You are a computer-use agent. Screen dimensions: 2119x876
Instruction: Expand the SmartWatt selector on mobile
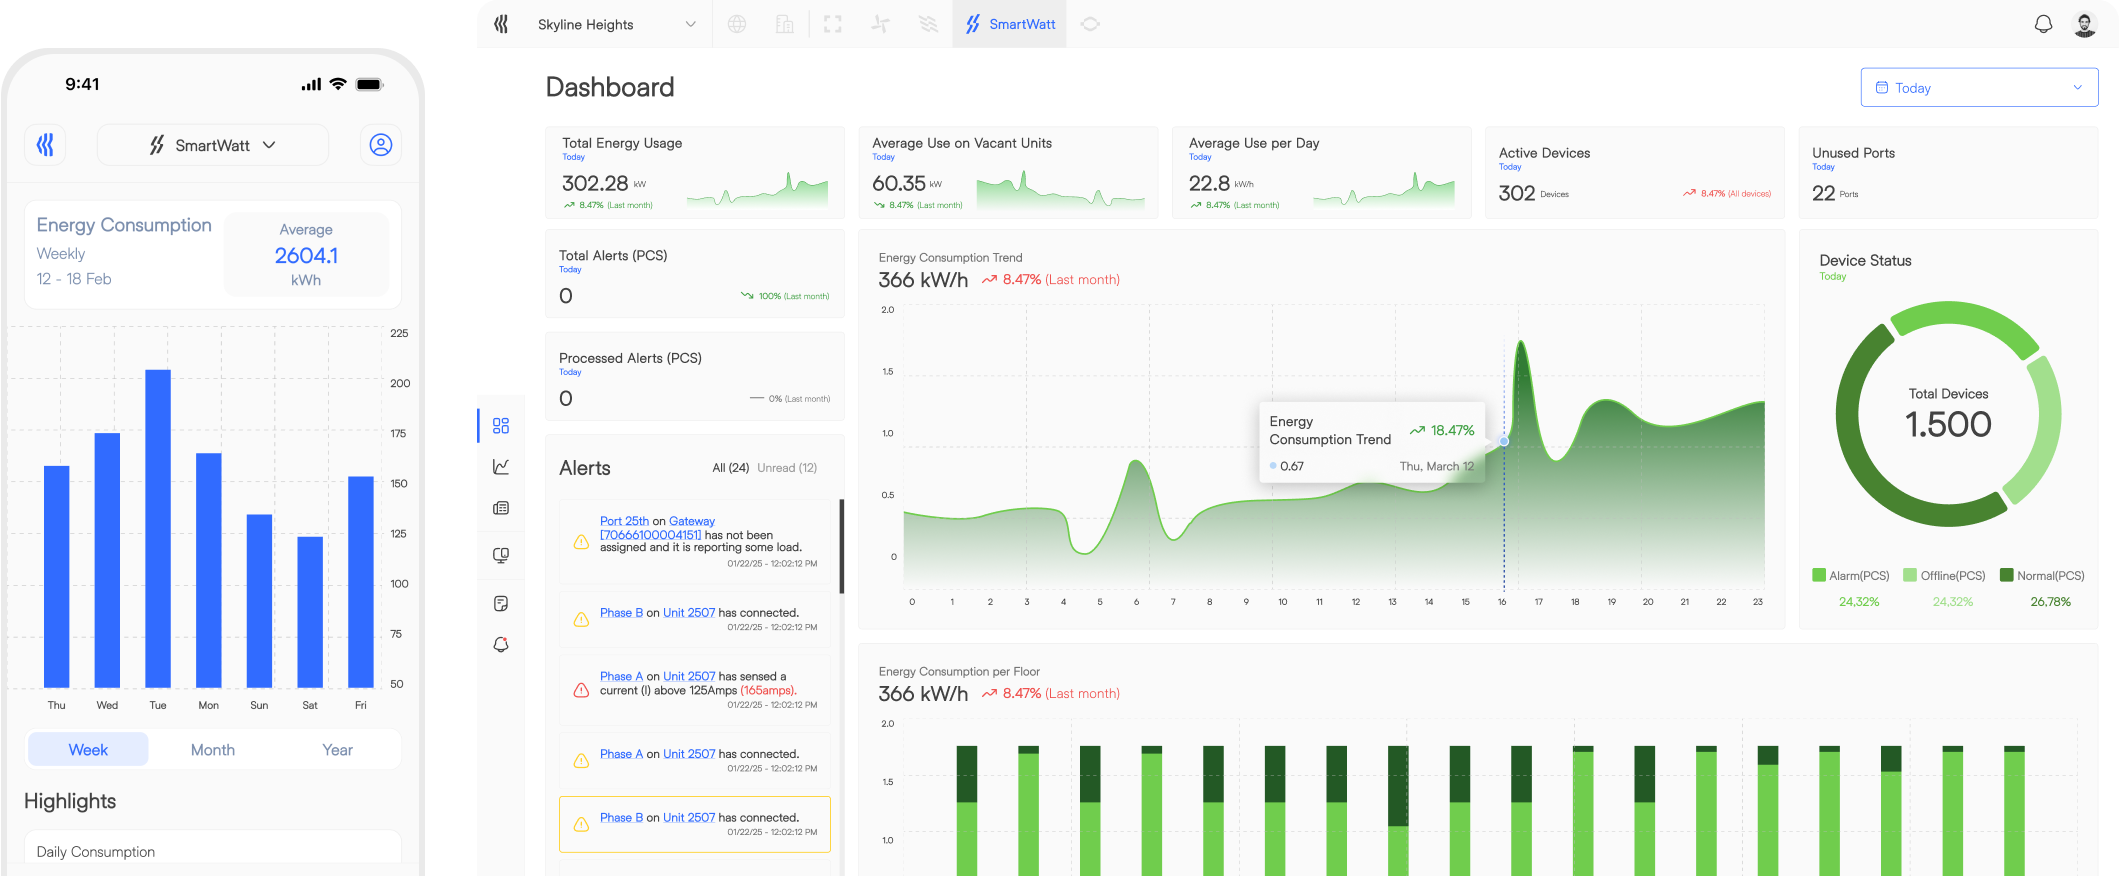212,145
